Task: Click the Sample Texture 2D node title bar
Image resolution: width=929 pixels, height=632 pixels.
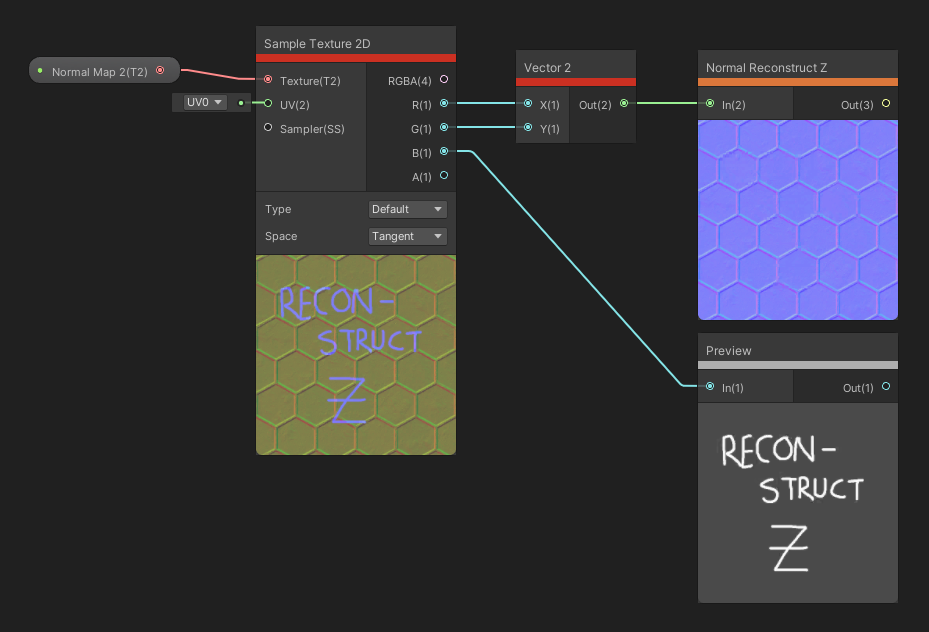Action: point(355,43)
